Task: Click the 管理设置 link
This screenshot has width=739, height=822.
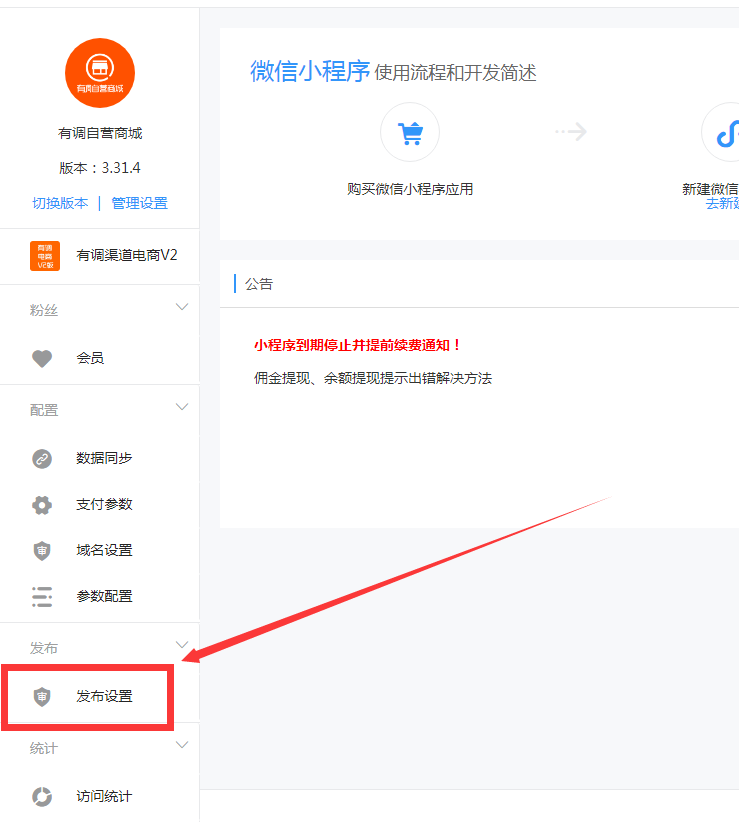Action: click(139, 203)
